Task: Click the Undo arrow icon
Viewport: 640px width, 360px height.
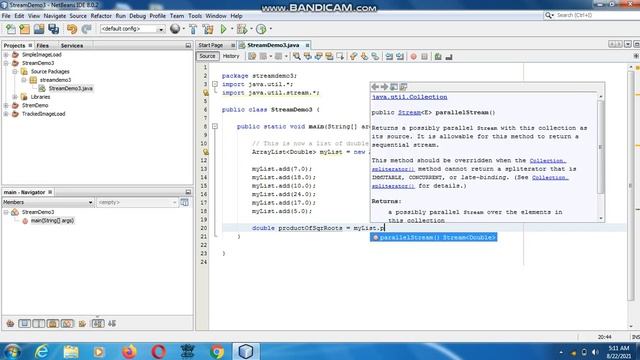Action: (72, 29)
